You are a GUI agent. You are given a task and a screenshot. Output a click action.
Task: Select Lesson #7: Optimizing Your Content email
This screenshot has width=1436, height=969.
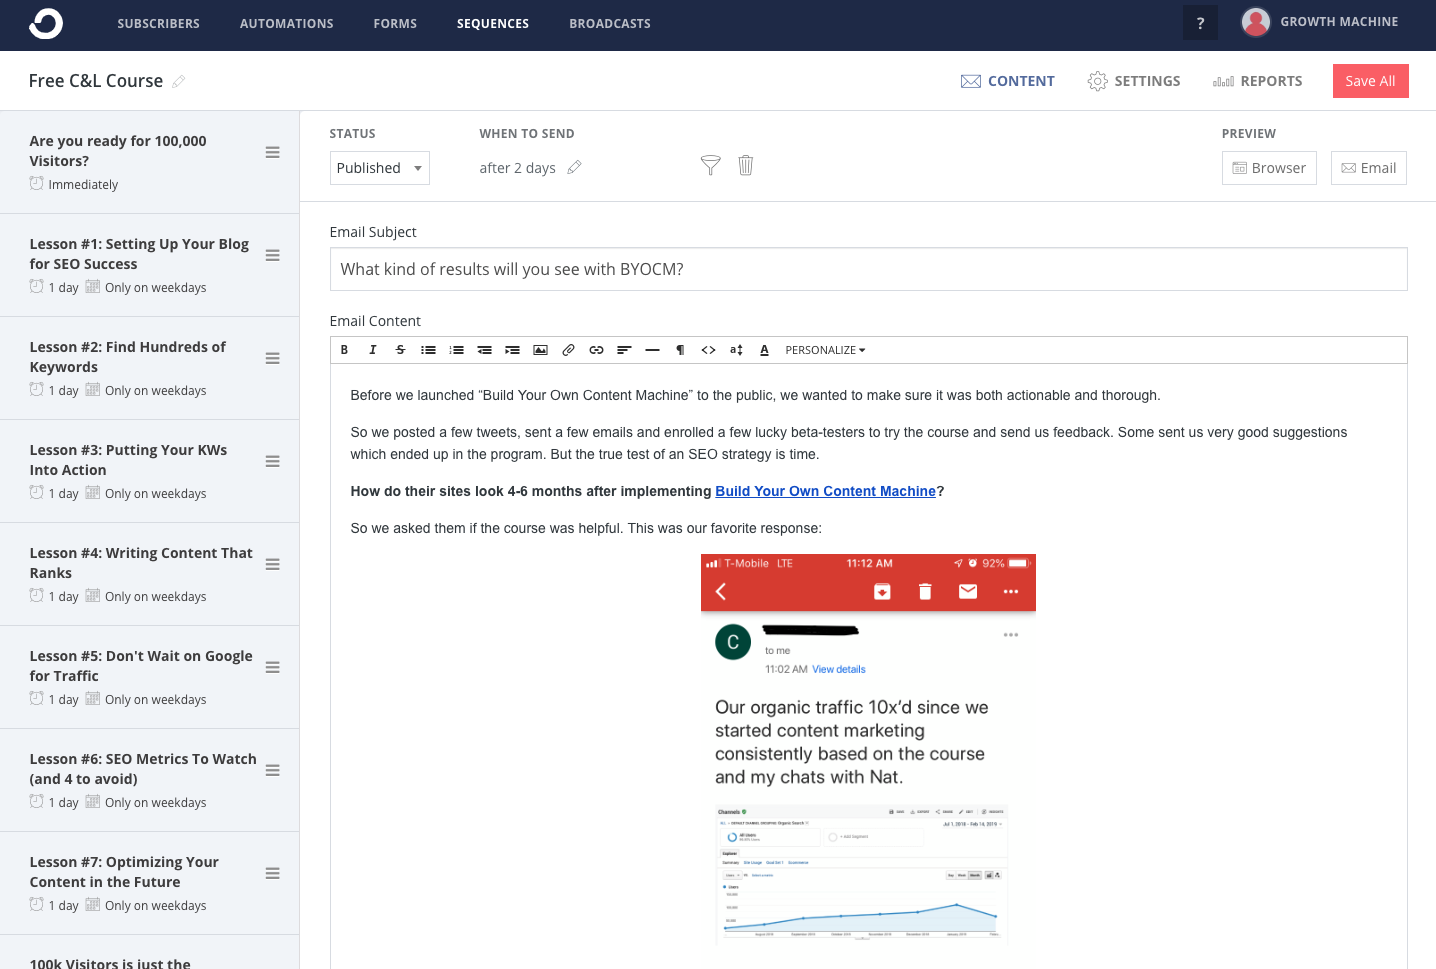tap(150, 883)
